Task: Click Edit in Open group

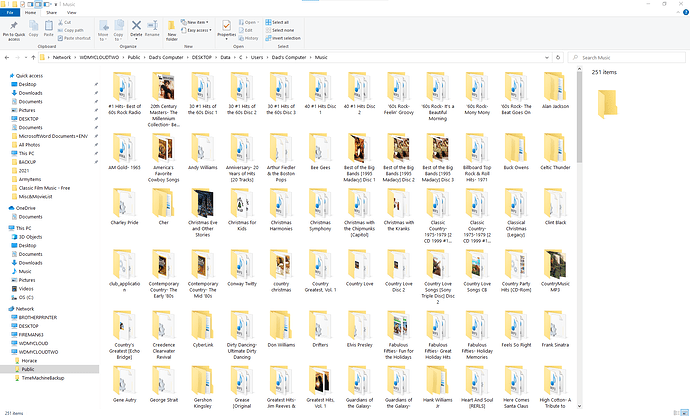Action: (x=246, y=30)
